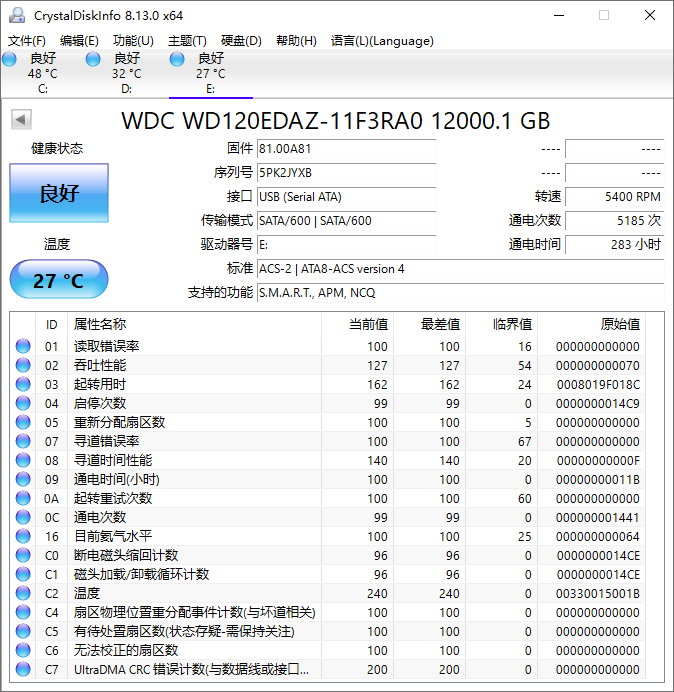Click status orb of attribute 08 寻道时间性能
674x692 pixels.
(23, 460)
